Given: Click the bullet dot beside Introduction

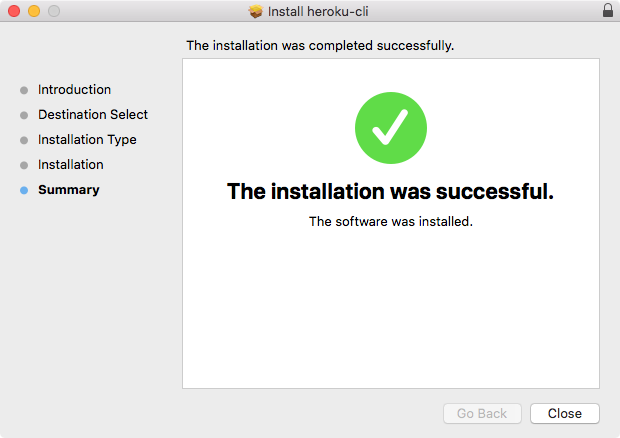Looking at the screenshot, I should click(24, 90).
